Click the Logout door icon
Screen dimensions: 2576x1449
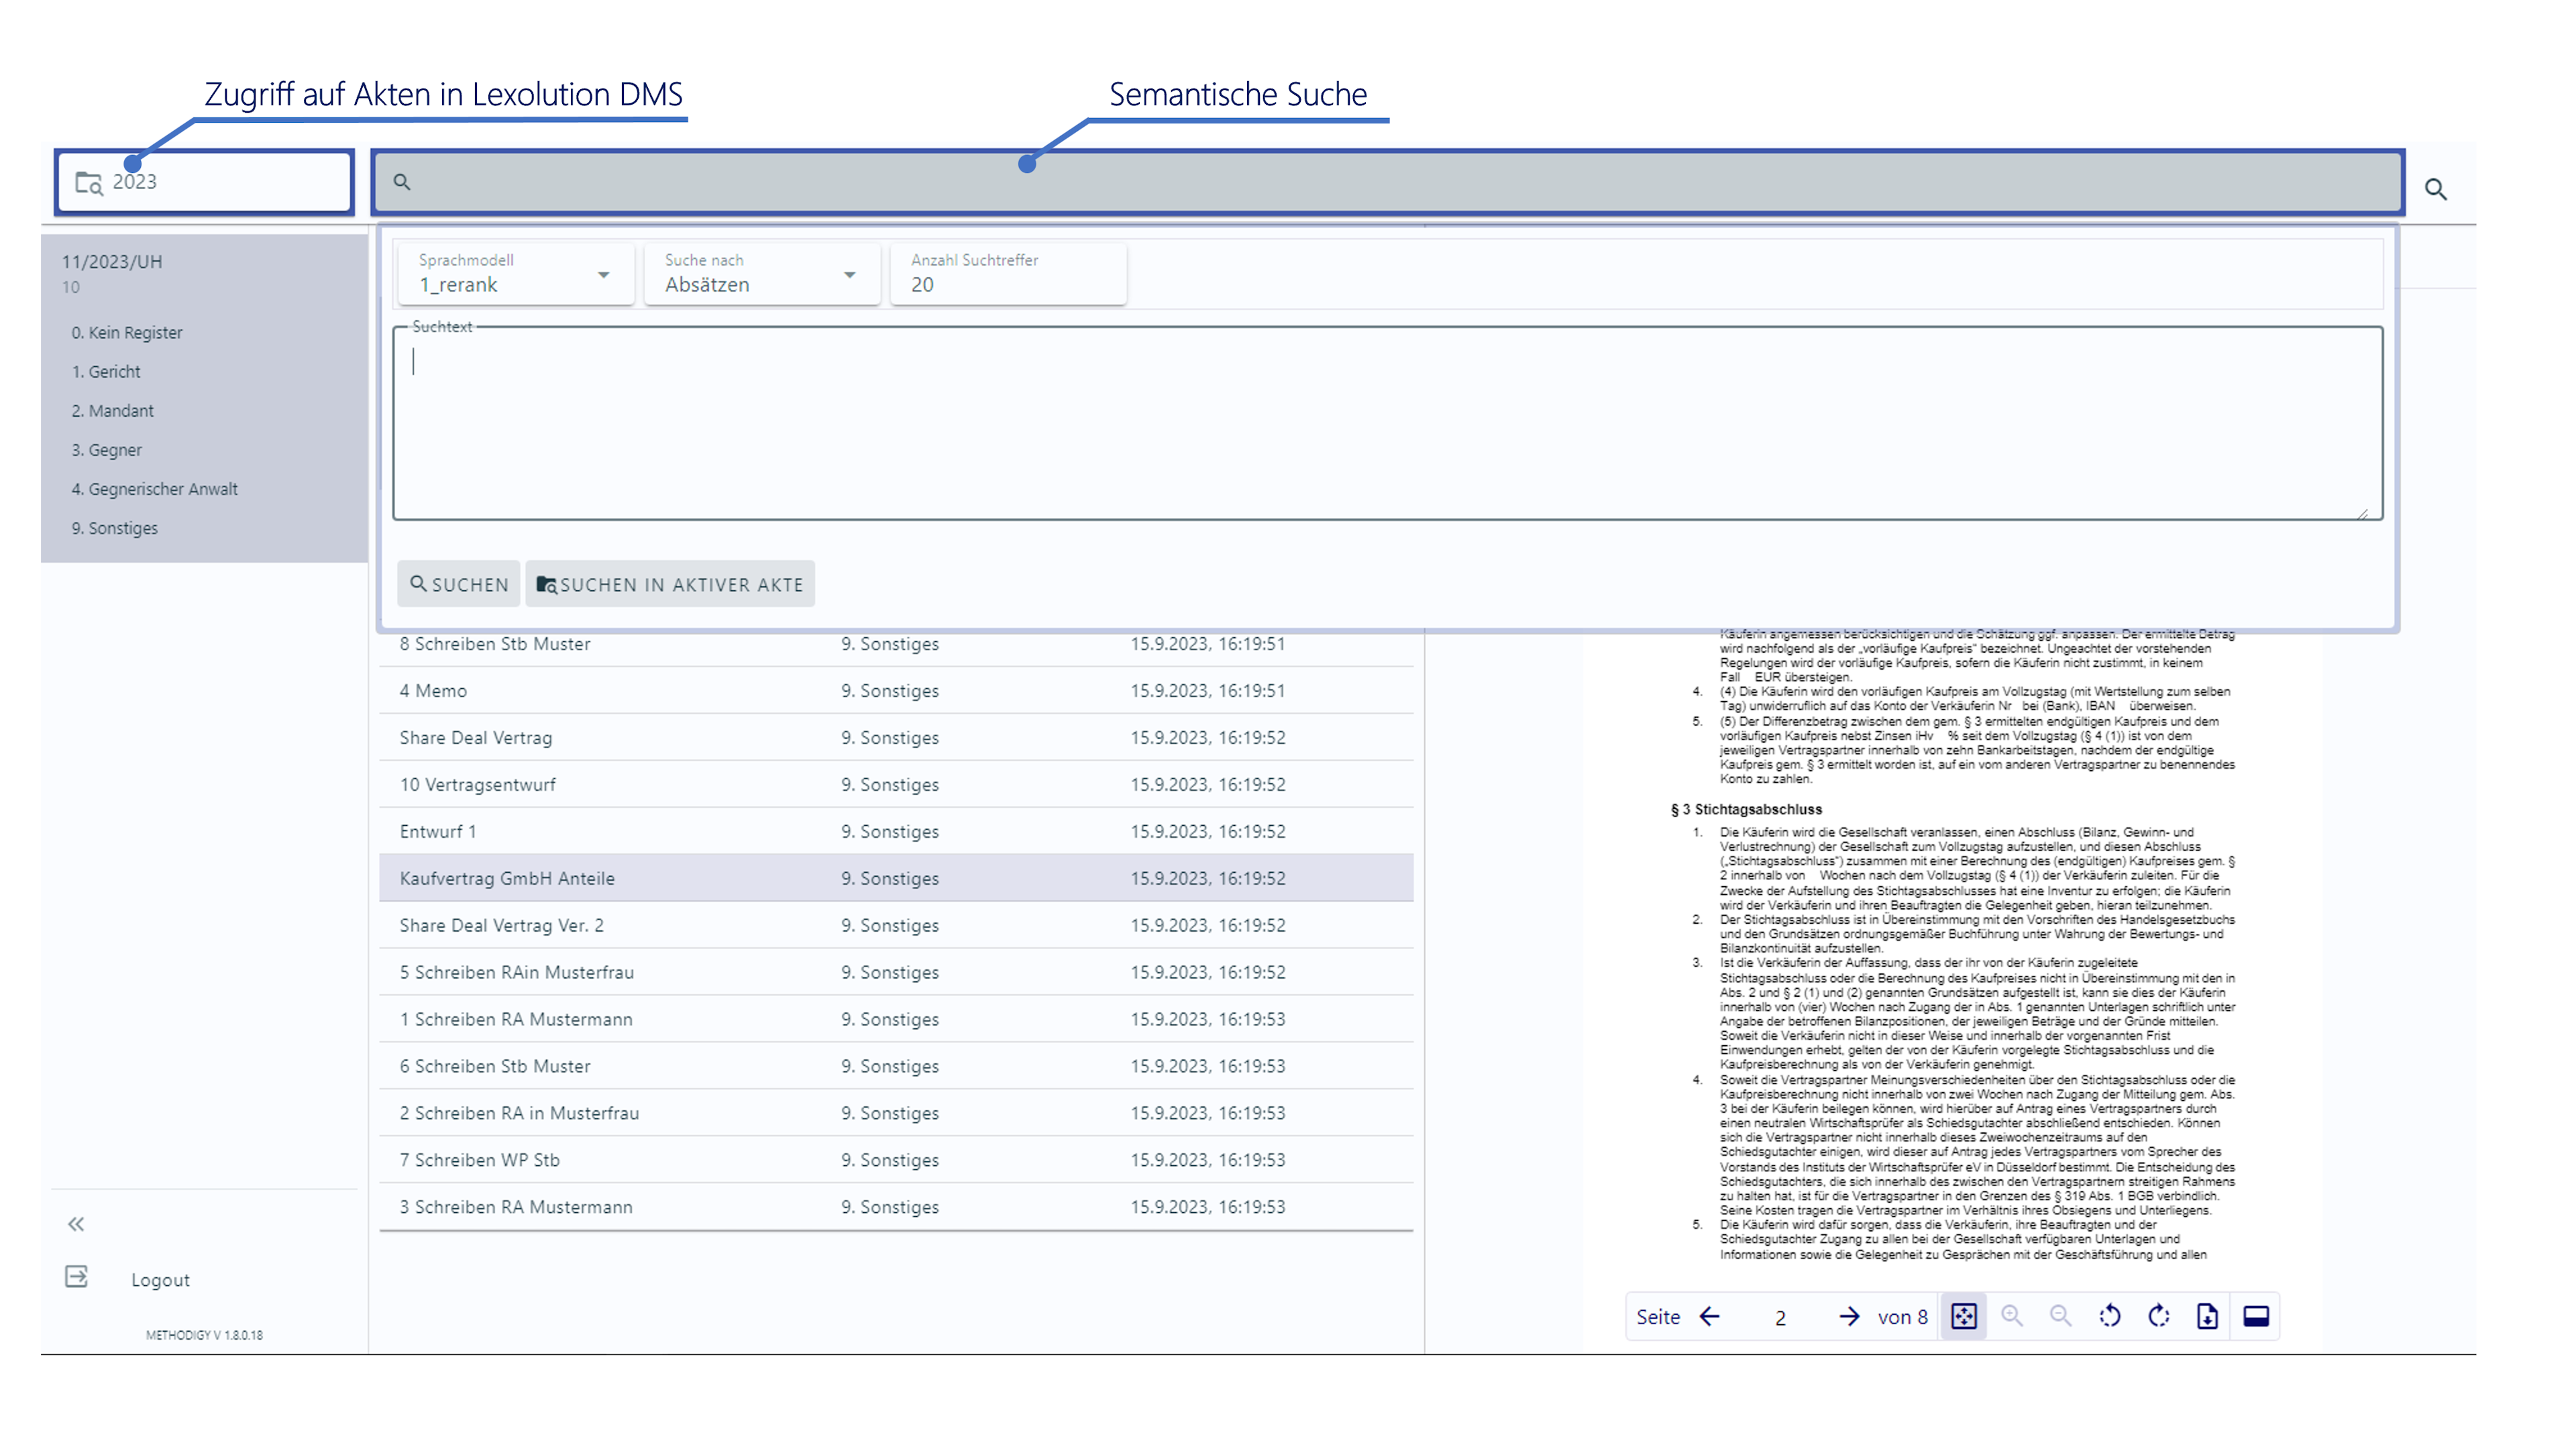coord(77,1277)
